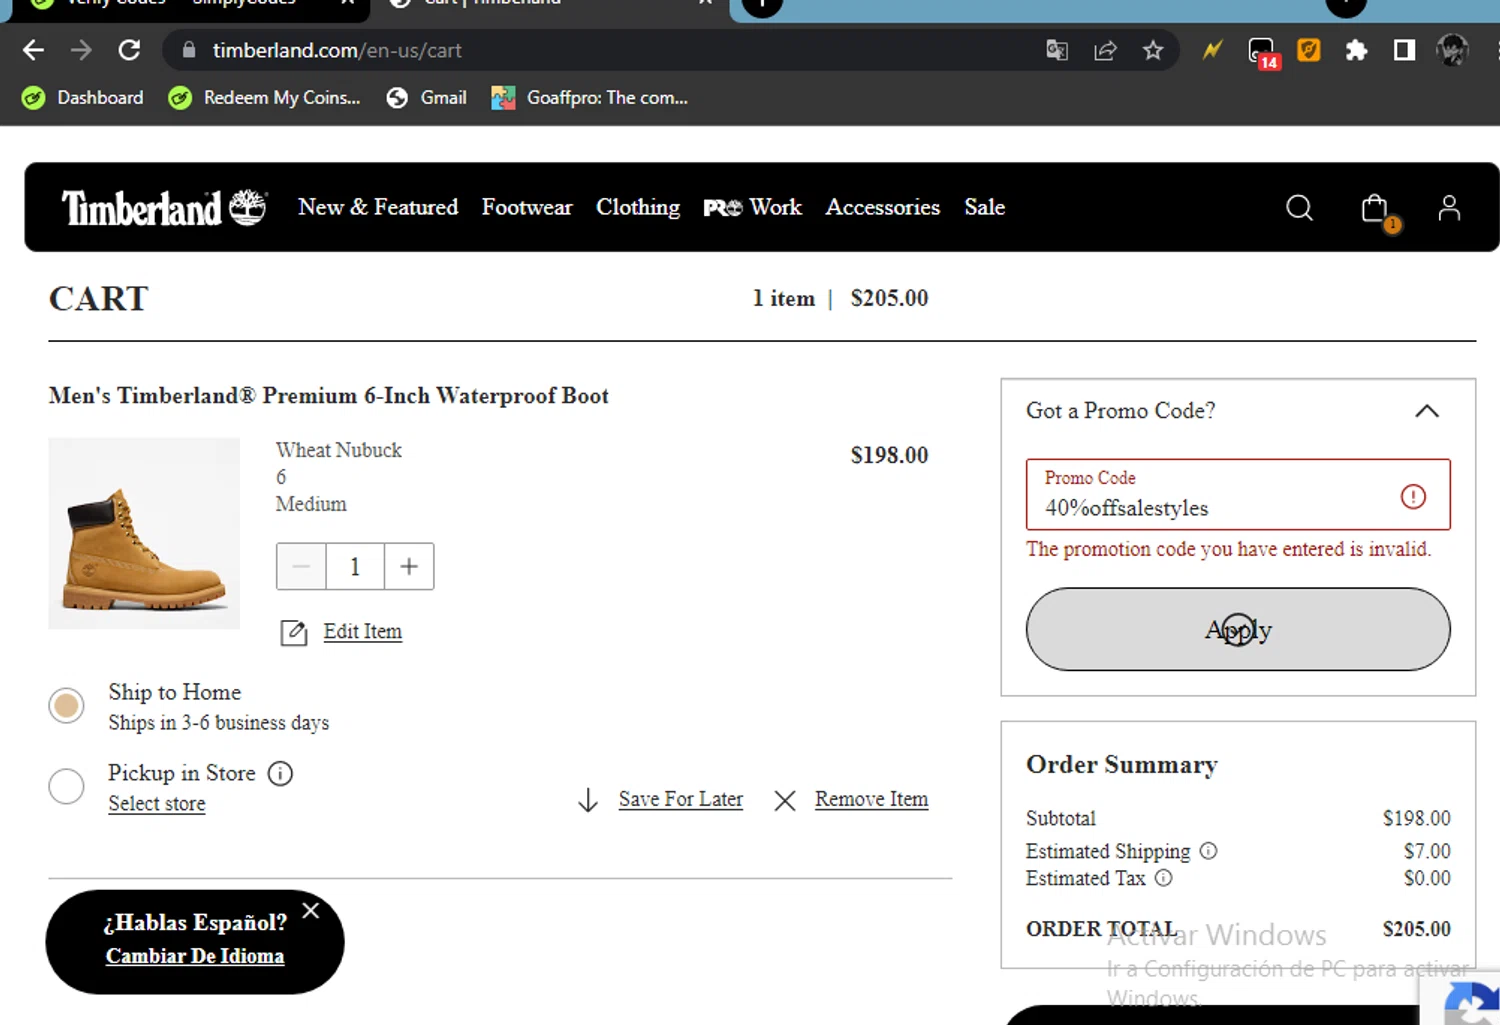The height and width of the screenshot is (1025, 1500).
Task: Open the Accessories menu
Action: [883, 207]
